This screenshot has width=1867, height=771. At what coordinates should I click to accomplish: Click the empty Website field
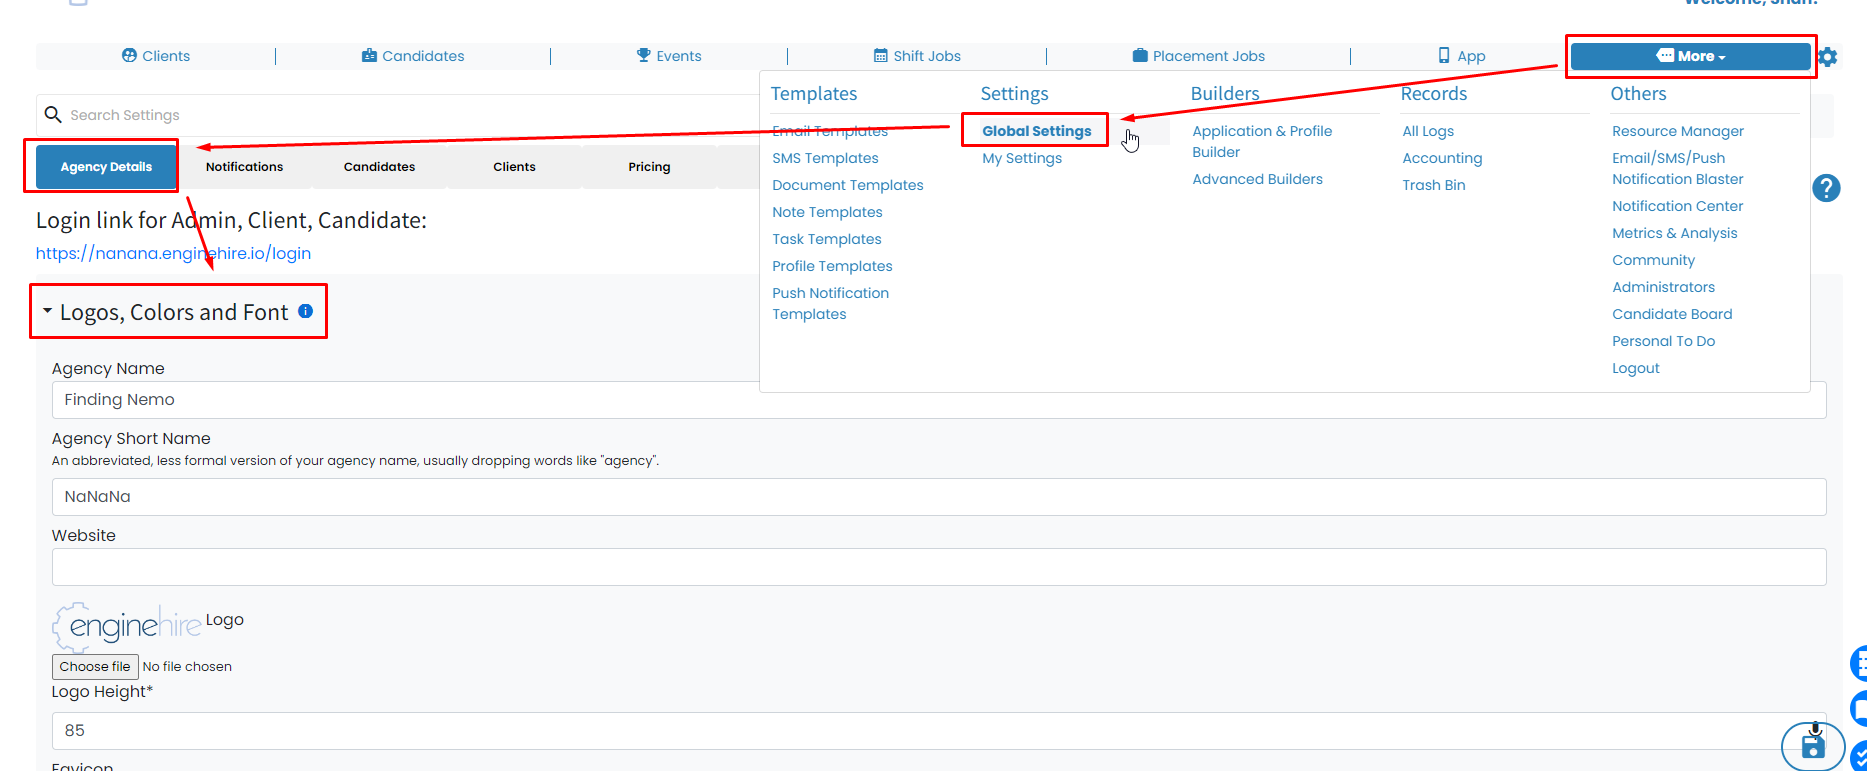(x=939, y=567)
